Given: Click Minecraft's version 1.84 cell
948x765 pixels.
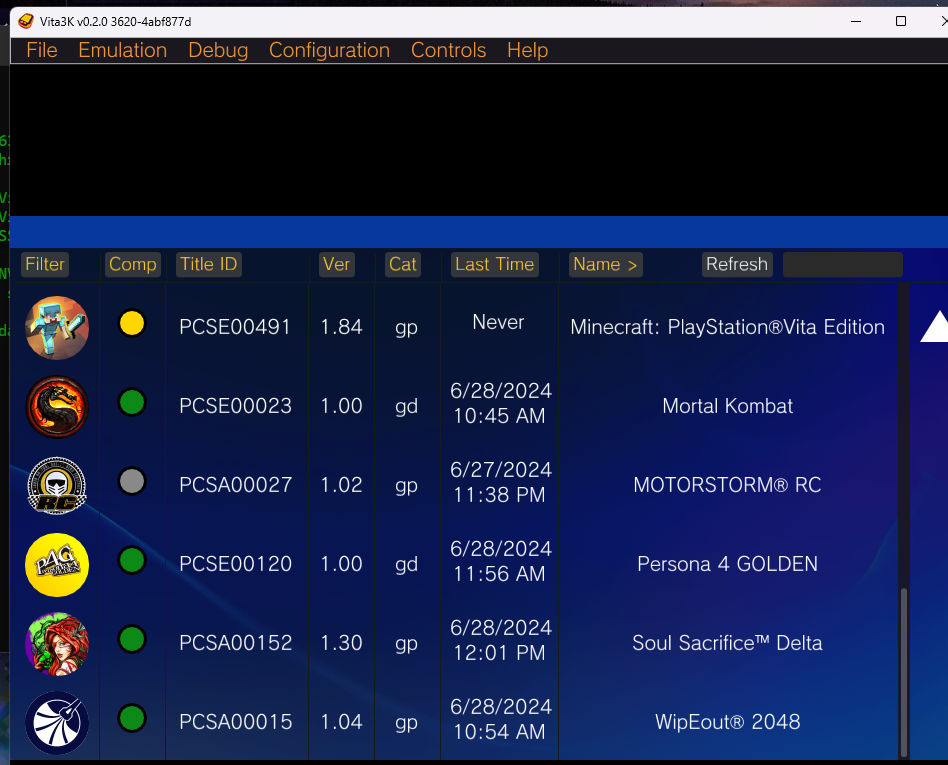Looking at the screenshot, I should click(x=342, y=327).
